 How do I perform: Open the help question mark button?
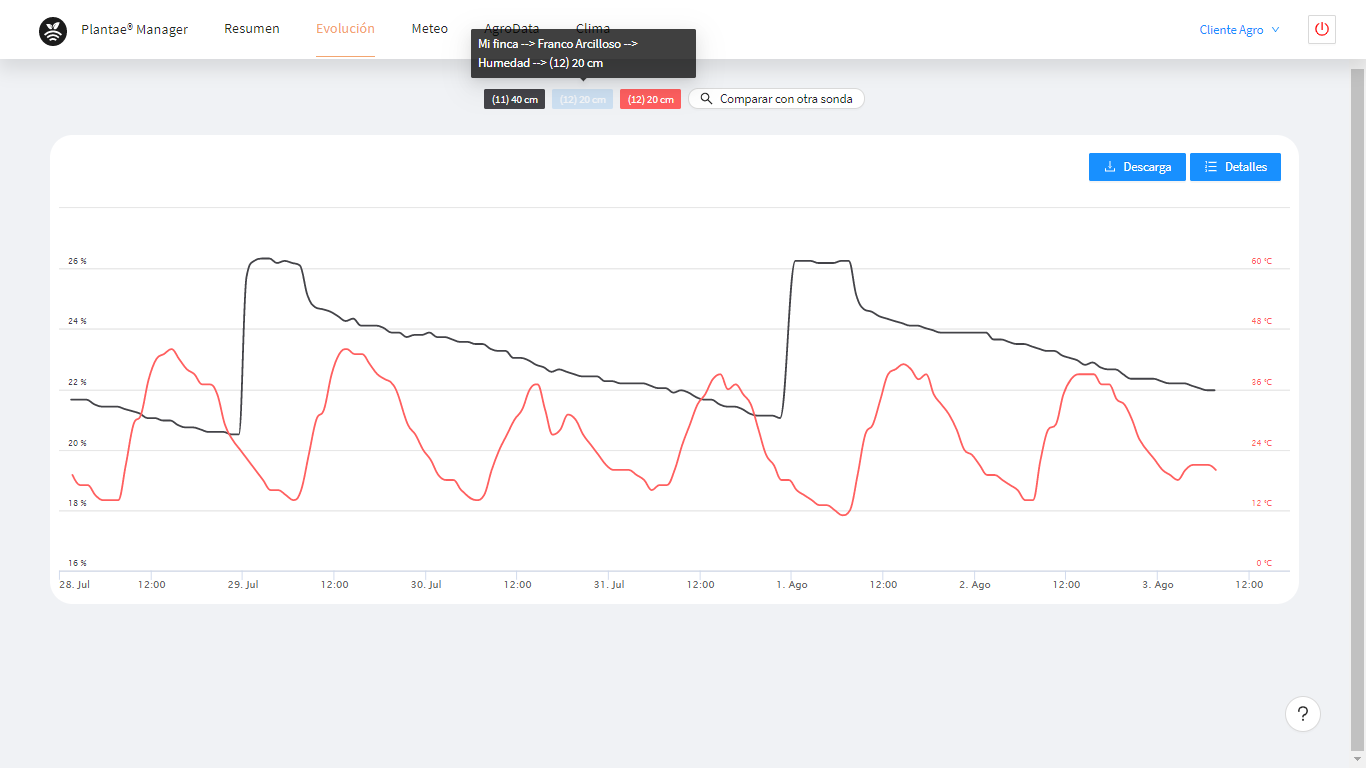click(x=1303, y=714)
